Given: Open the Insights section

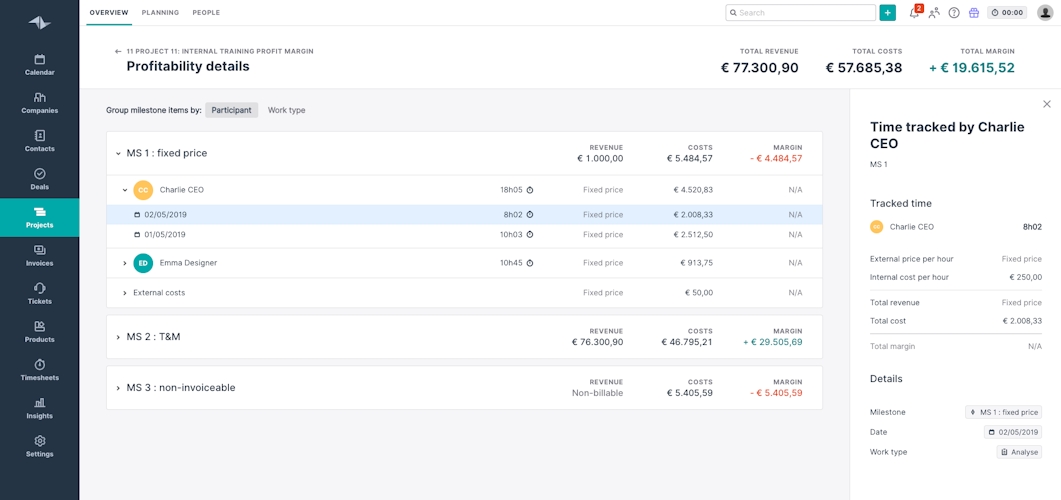Looking at the screenshot, I should click(39, 407).
